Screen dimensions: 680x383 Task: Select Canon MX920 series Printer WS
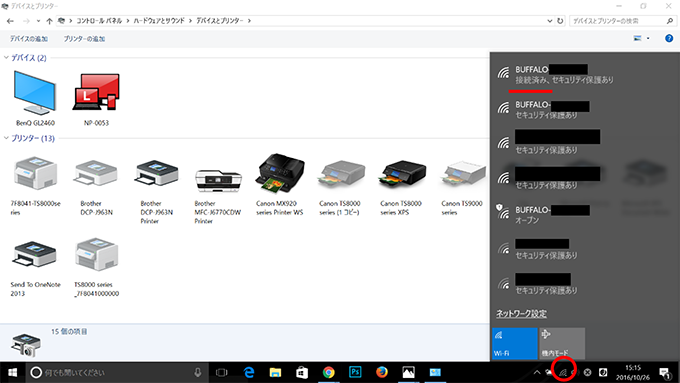coord(280,184)
